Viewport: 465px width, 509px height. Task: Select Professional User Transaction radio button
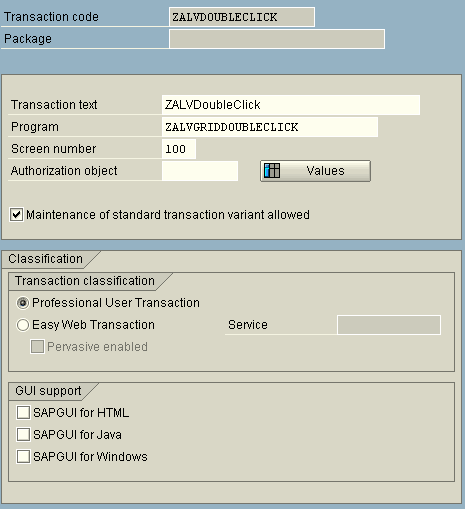[x=23, y=303]
